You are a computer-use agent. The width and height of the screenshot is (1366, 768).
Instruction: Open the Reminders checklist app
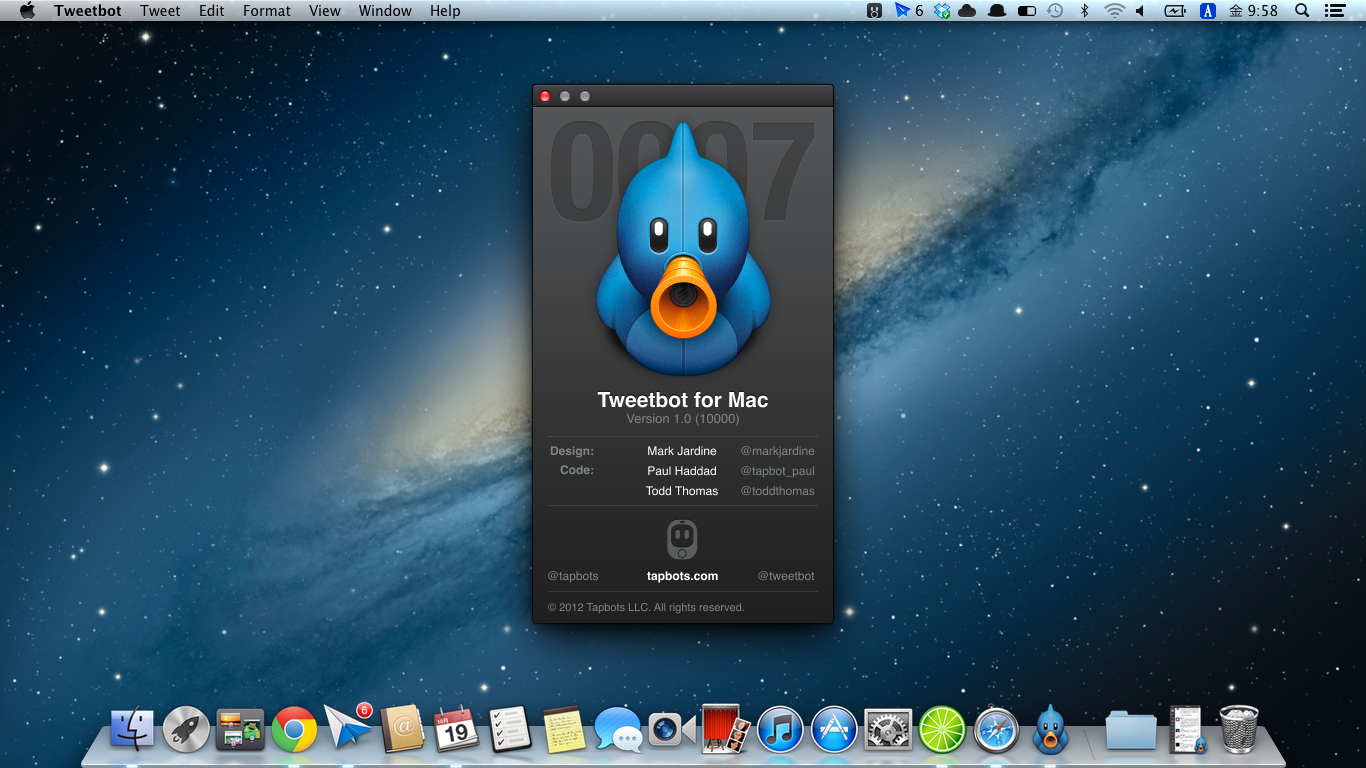[x=510, y=729]
